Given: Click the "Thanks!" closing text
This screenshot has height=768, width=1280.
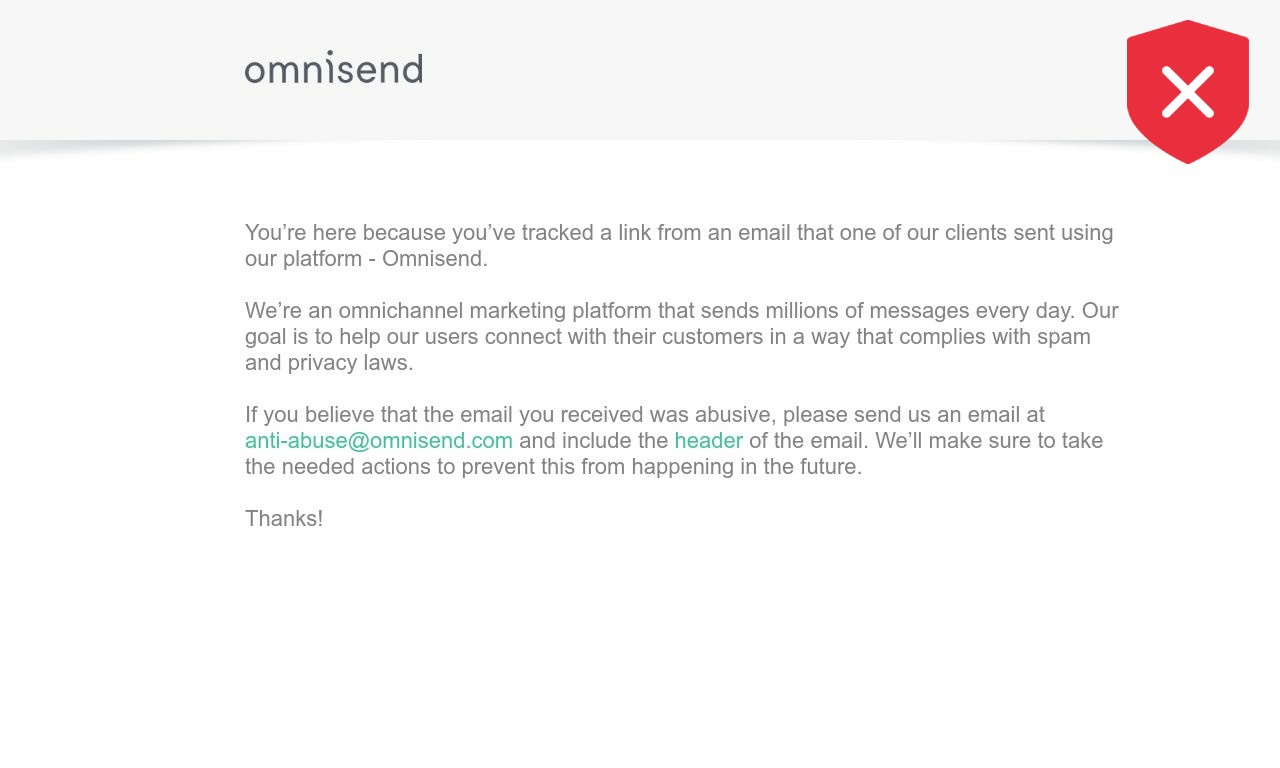Looking at the screenshot, I should pyautogui.click(x=284, y=519).
